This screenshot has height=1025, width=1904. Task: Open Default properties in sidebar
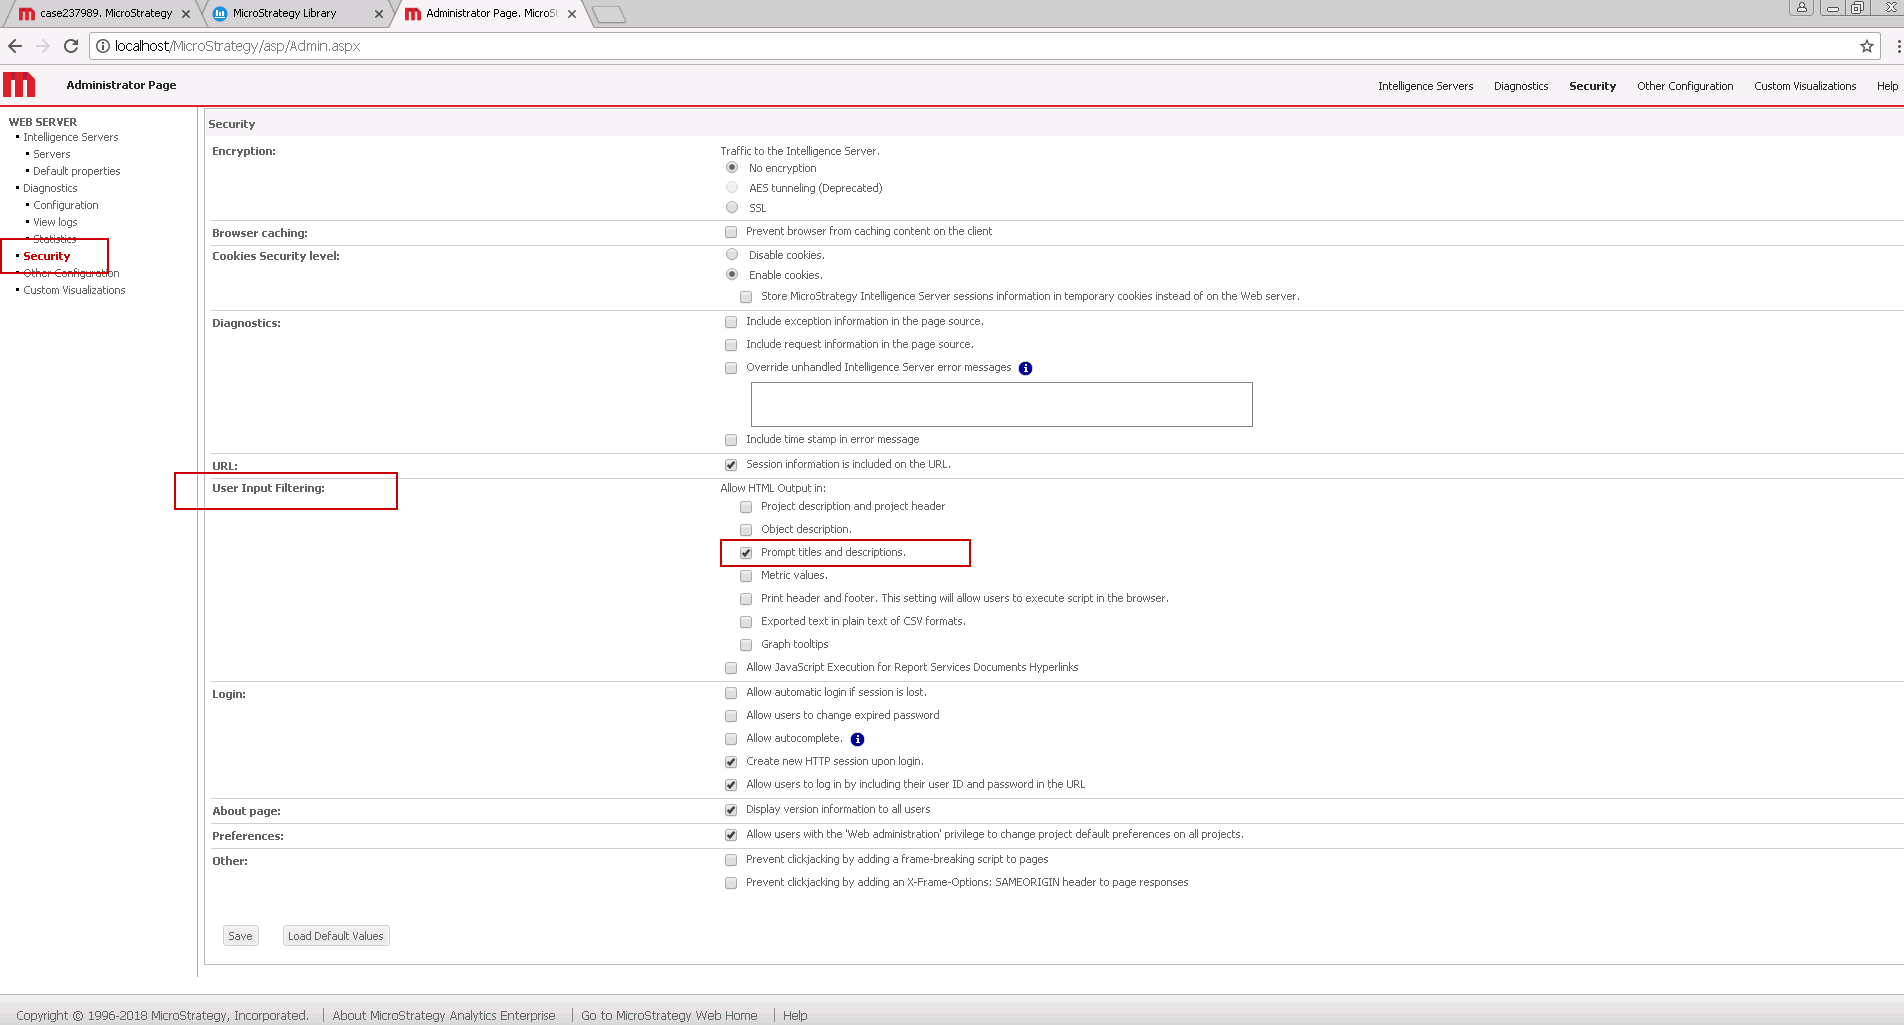(x=77, y=171)
